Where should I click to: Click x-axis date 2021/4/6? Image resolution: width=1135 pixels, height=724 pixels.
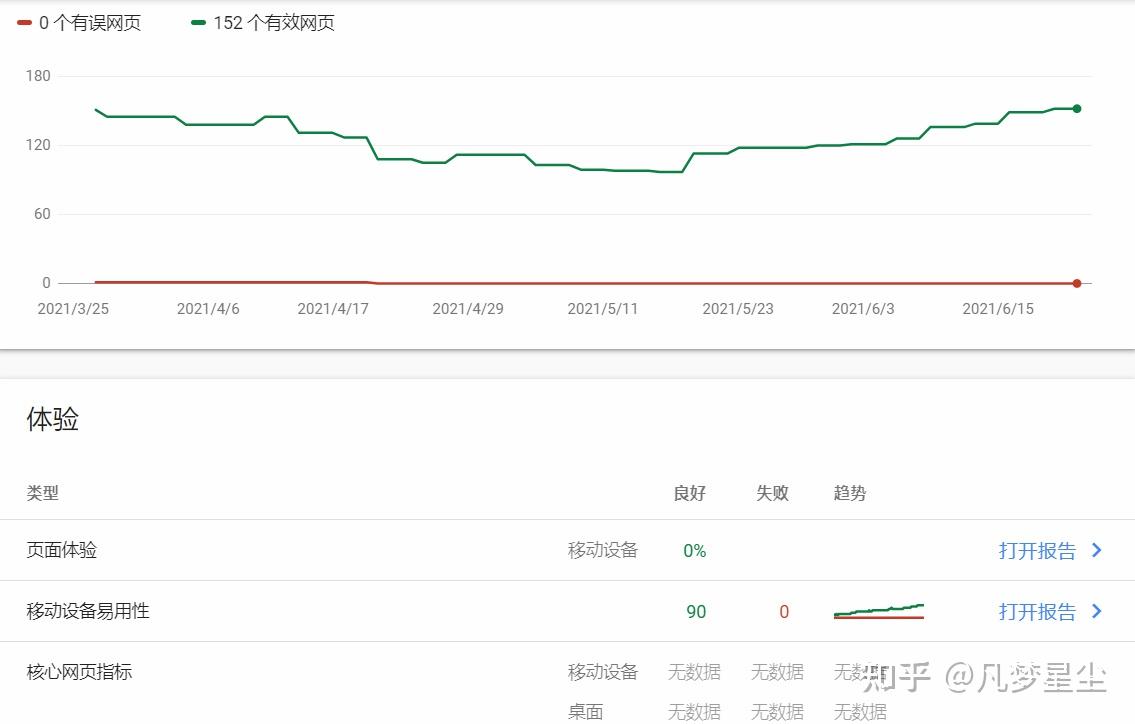coord(208,309)
